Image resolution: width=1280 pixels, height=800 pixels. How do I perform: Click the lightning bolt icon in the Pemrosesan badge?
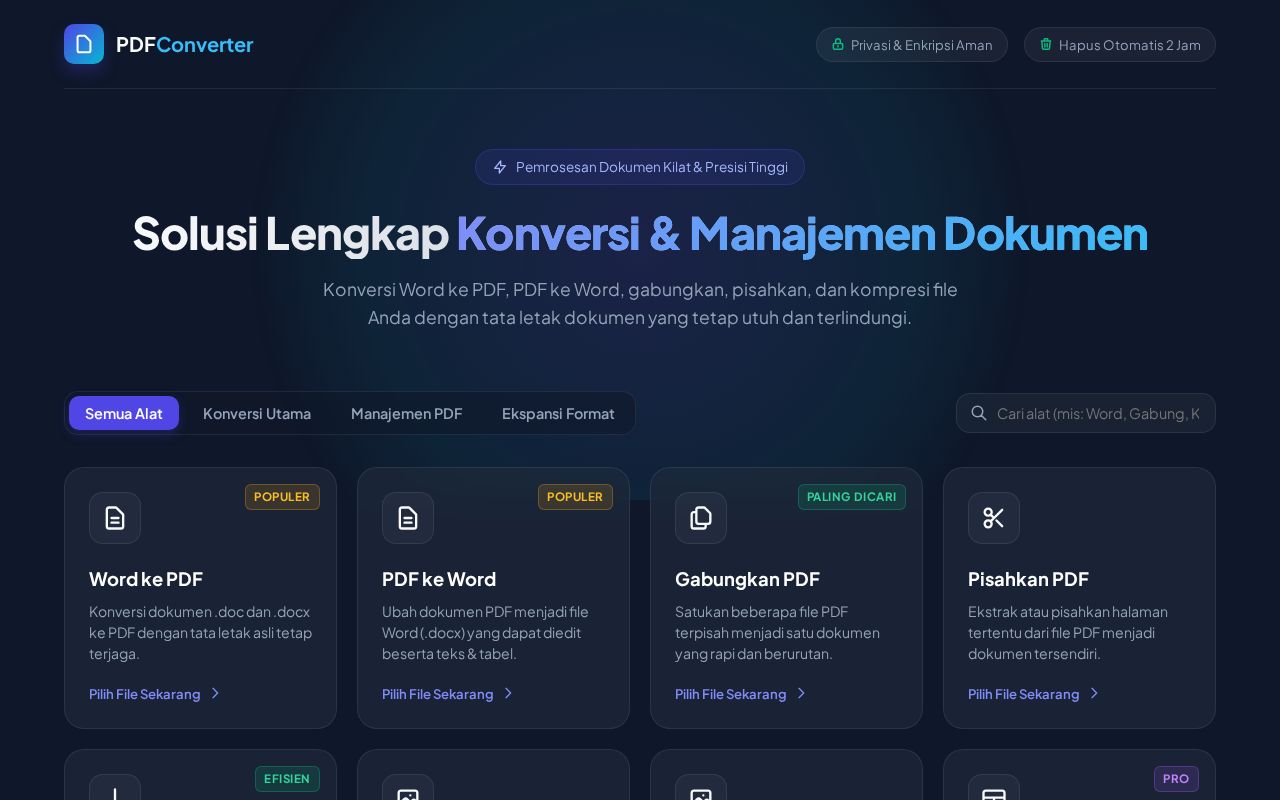pos(500,167)
